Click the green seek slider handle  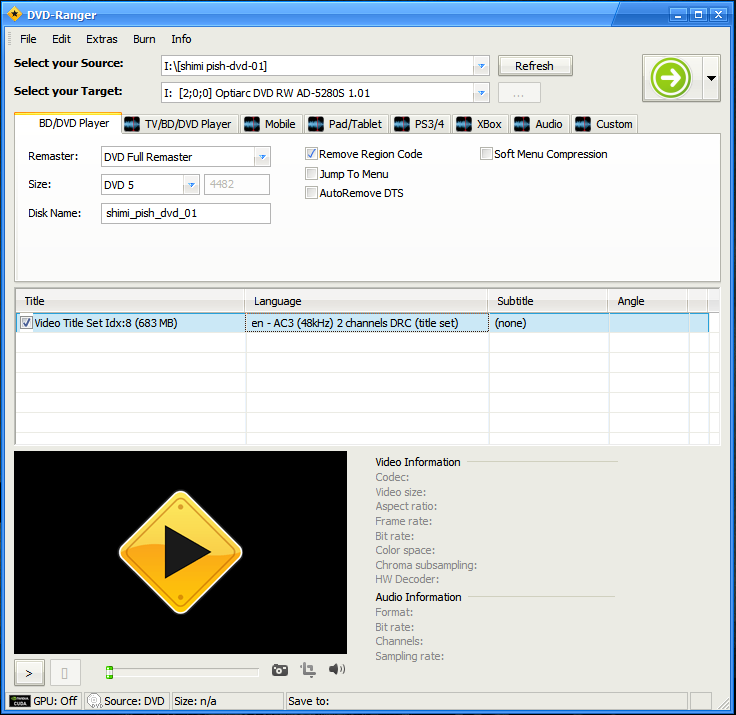click(x=109, y=672)
